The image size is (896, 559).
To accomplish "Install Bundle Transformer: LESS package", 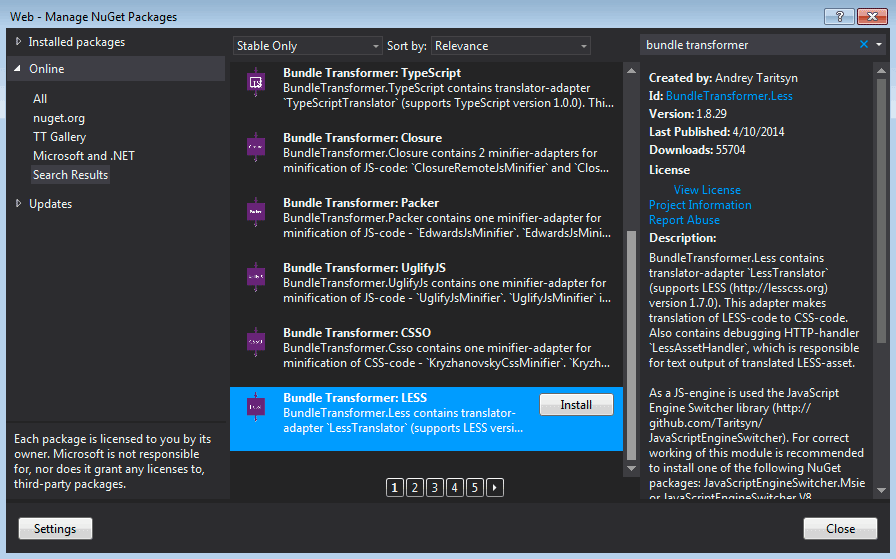I will point(576,405).
